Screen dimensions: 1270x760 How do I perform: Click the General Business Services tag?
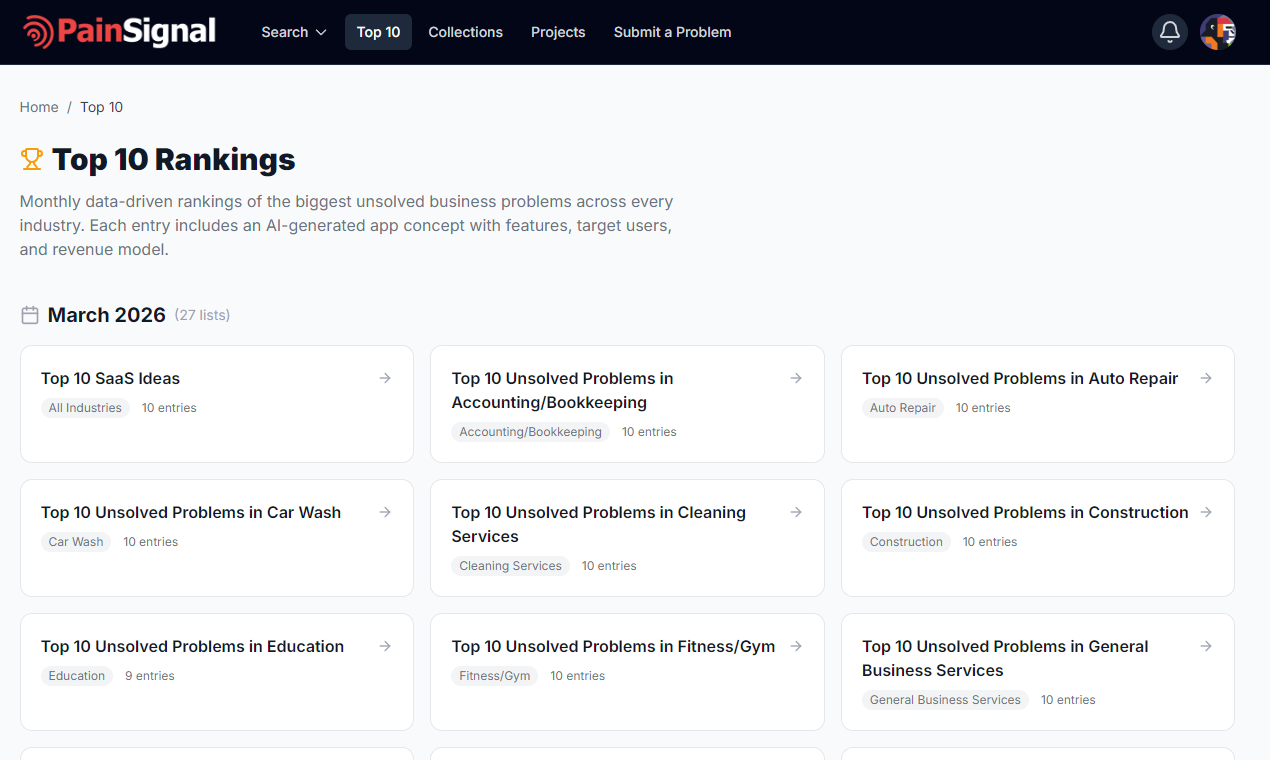click(x=945, y=700)
